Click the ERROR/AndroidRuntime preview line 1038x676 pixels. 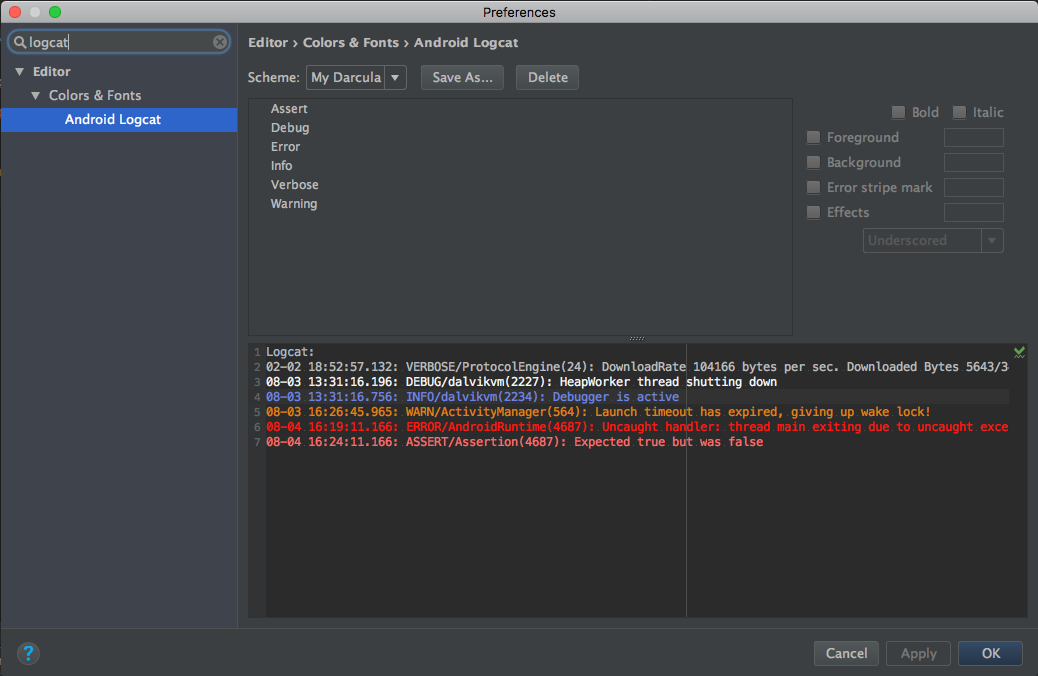637,427
